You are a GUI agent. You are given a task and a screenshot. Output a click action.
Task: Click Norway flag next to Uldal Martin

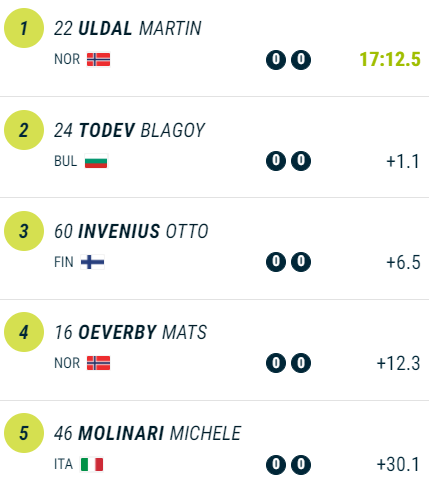pyautogui.click(x=98, y=59)
